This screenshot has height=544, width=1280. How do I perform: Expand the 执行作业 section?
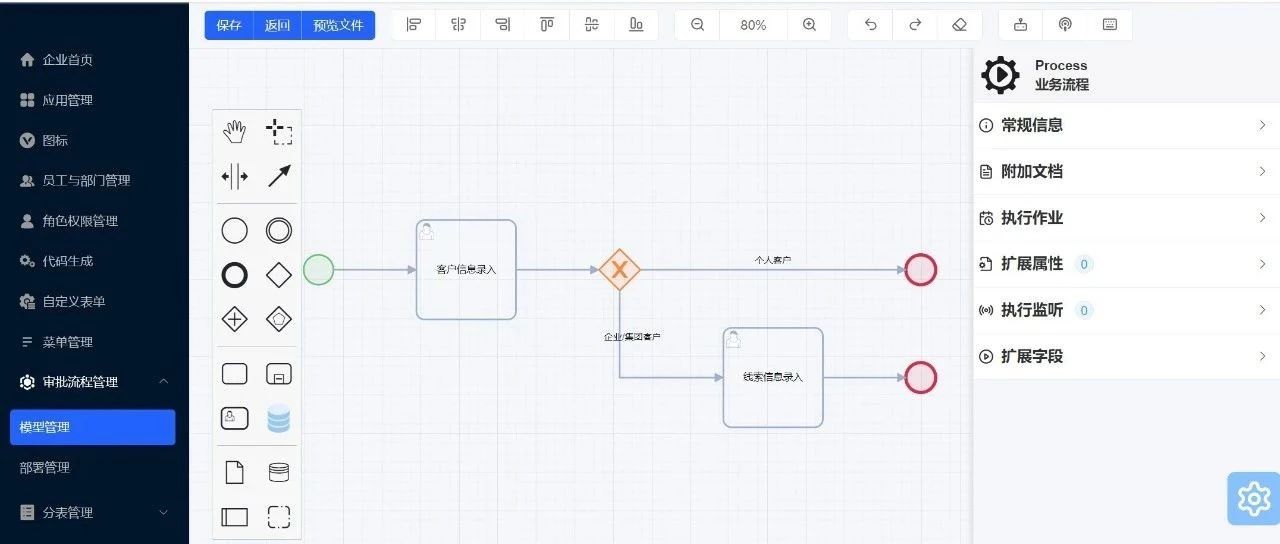coord(1126,217)
